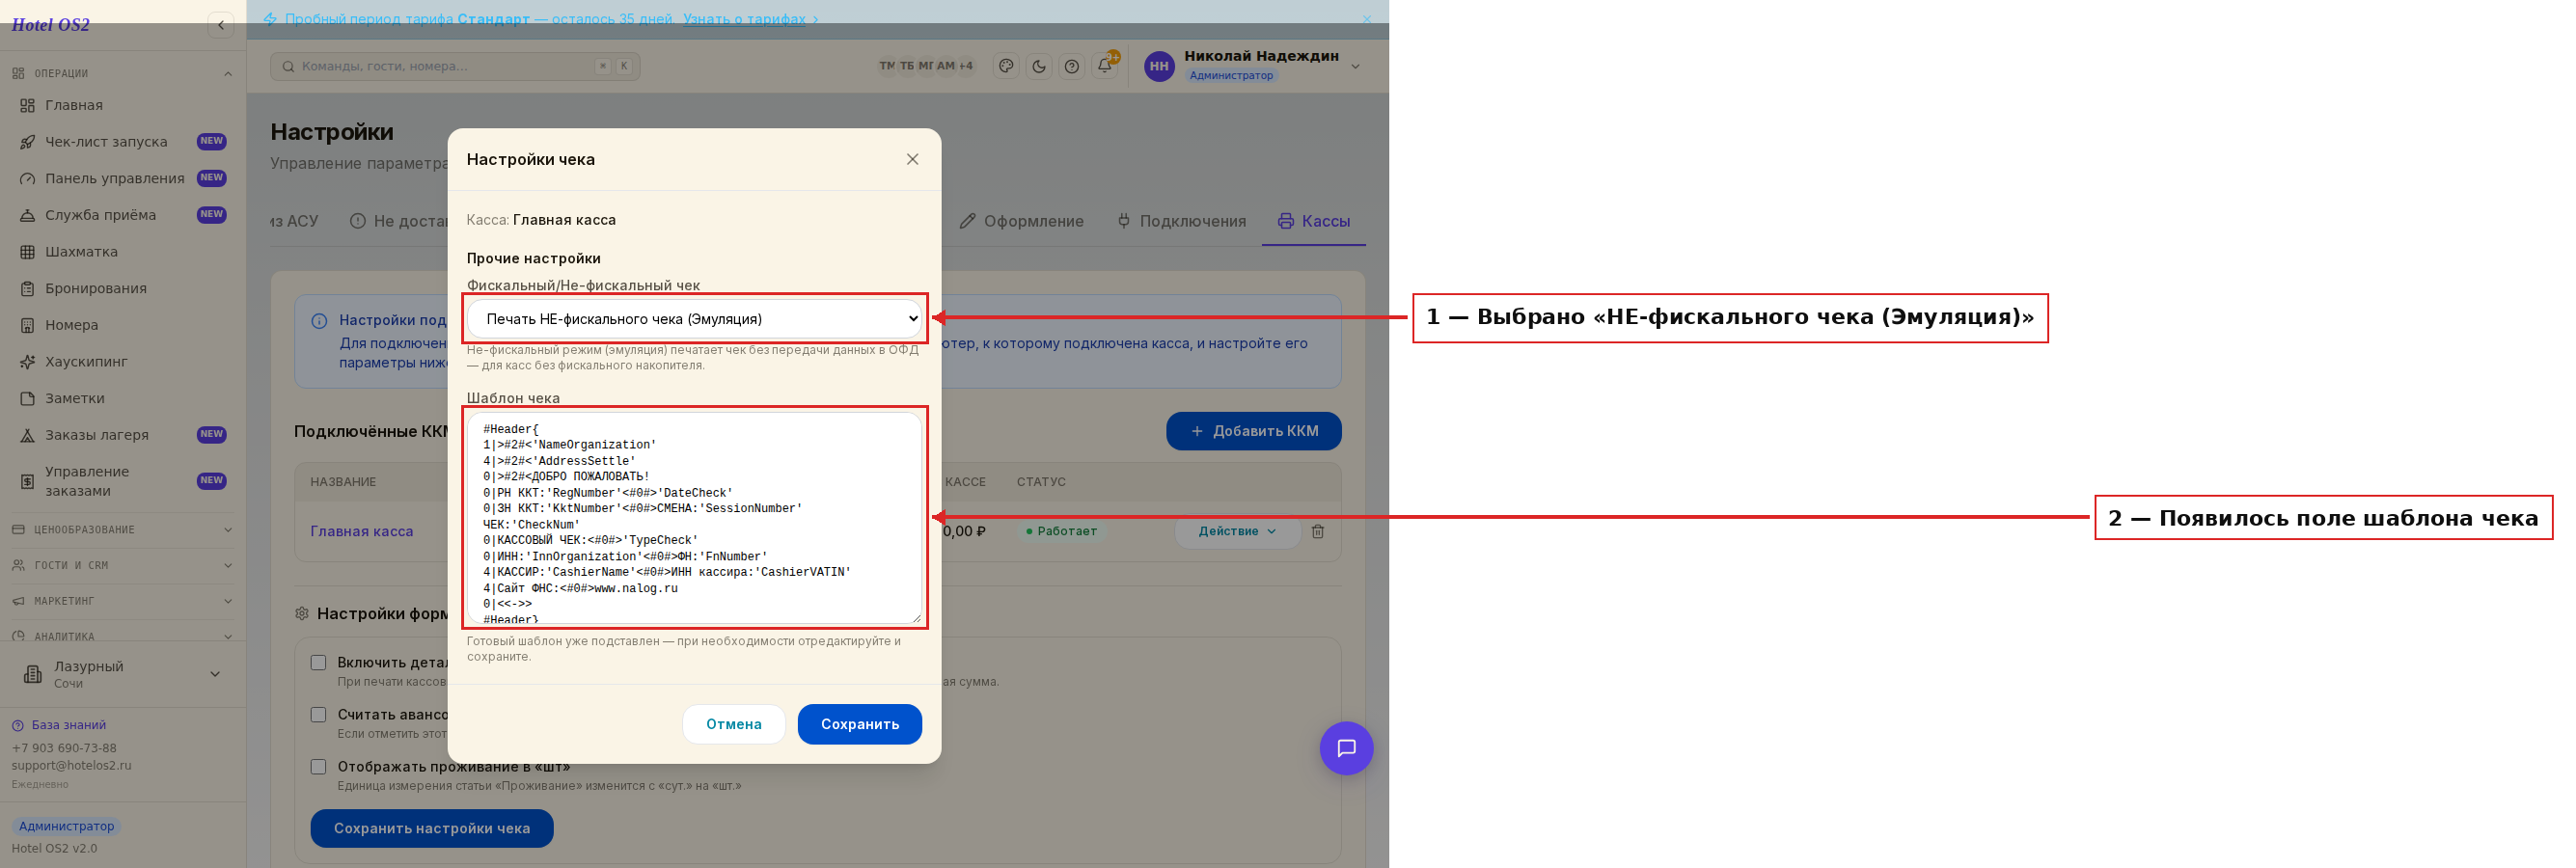The width and height of the screenshot is (2576, 868).
Task: Open the theme palette icon
Action: 1006,66
